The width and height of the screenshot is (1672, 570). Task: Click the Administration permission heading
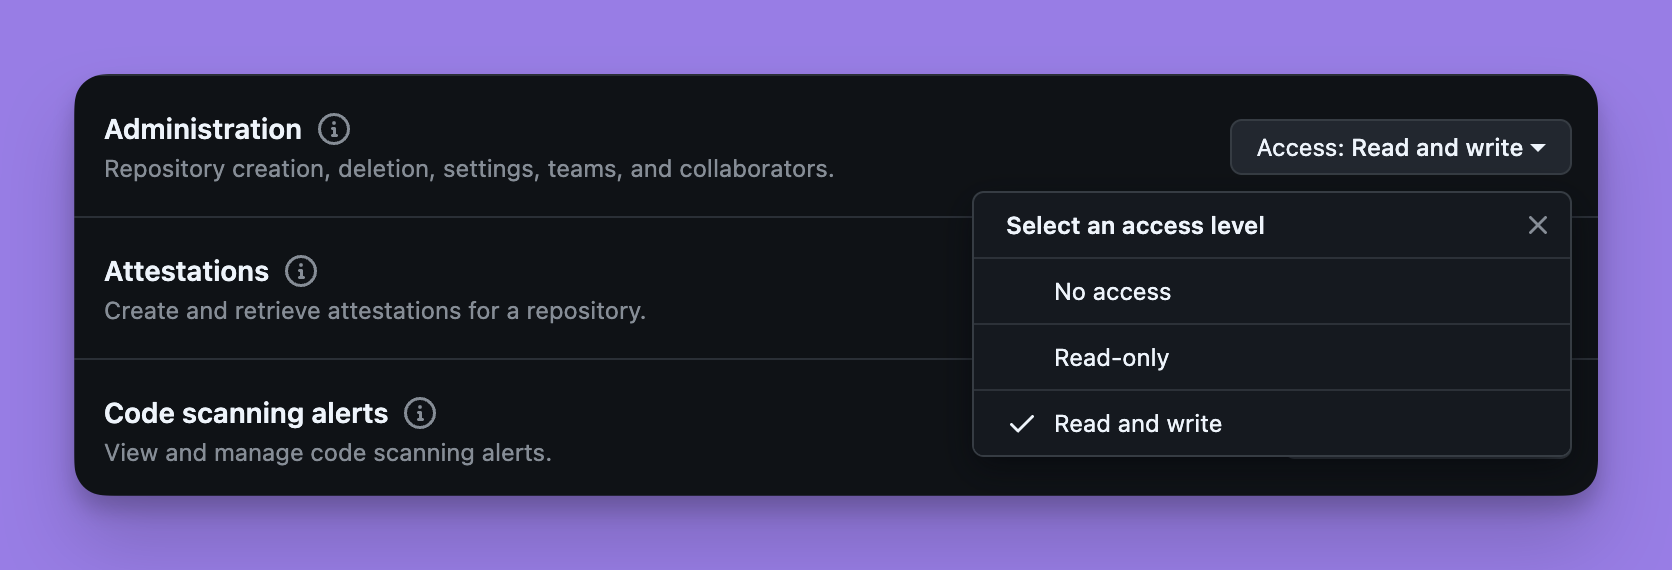pyautogui.click(x=203, y=129)
